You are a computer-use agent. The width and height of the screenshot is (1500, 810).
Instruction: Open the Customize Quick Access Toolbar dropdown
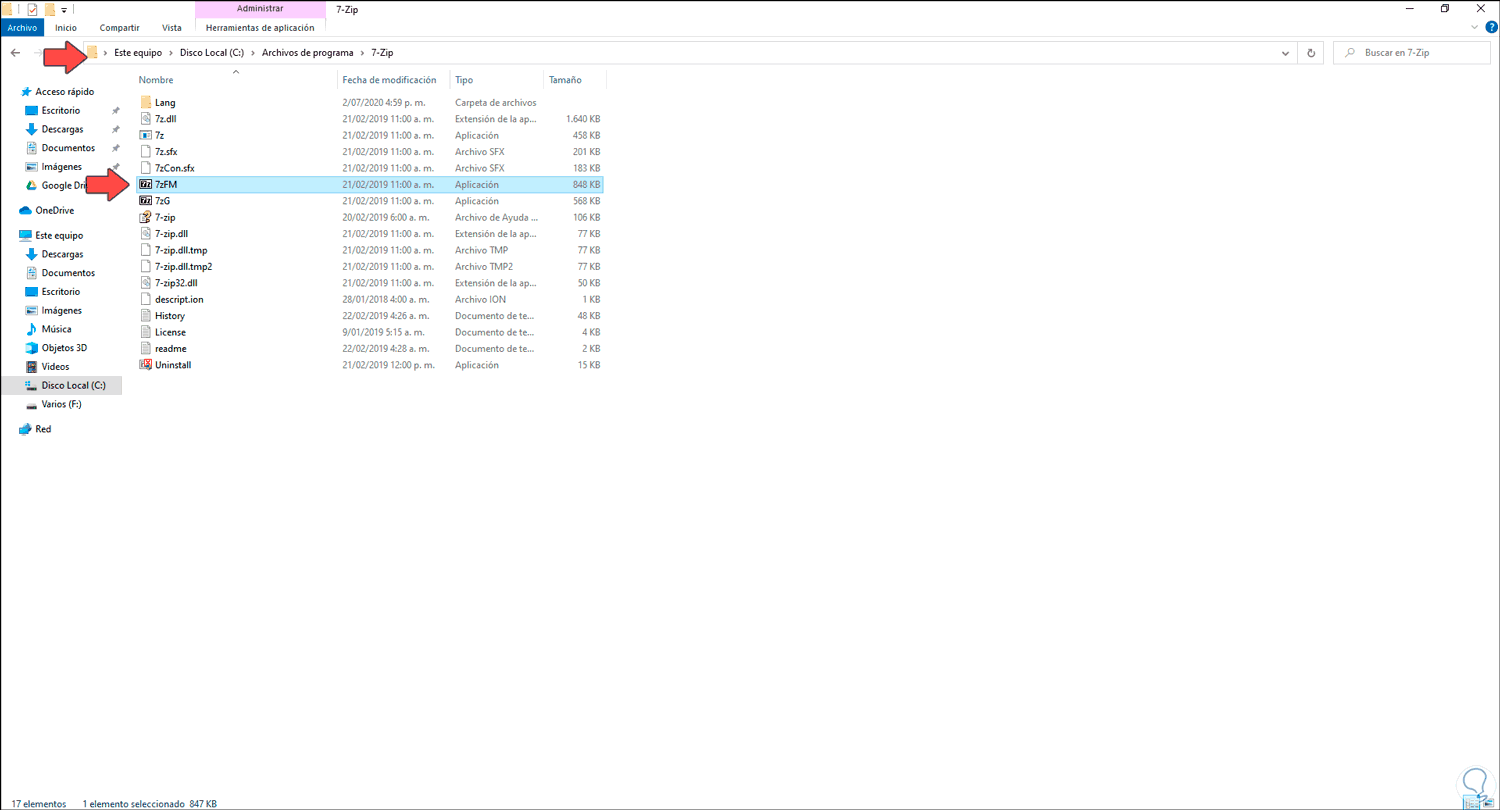(x=64, y=10)
